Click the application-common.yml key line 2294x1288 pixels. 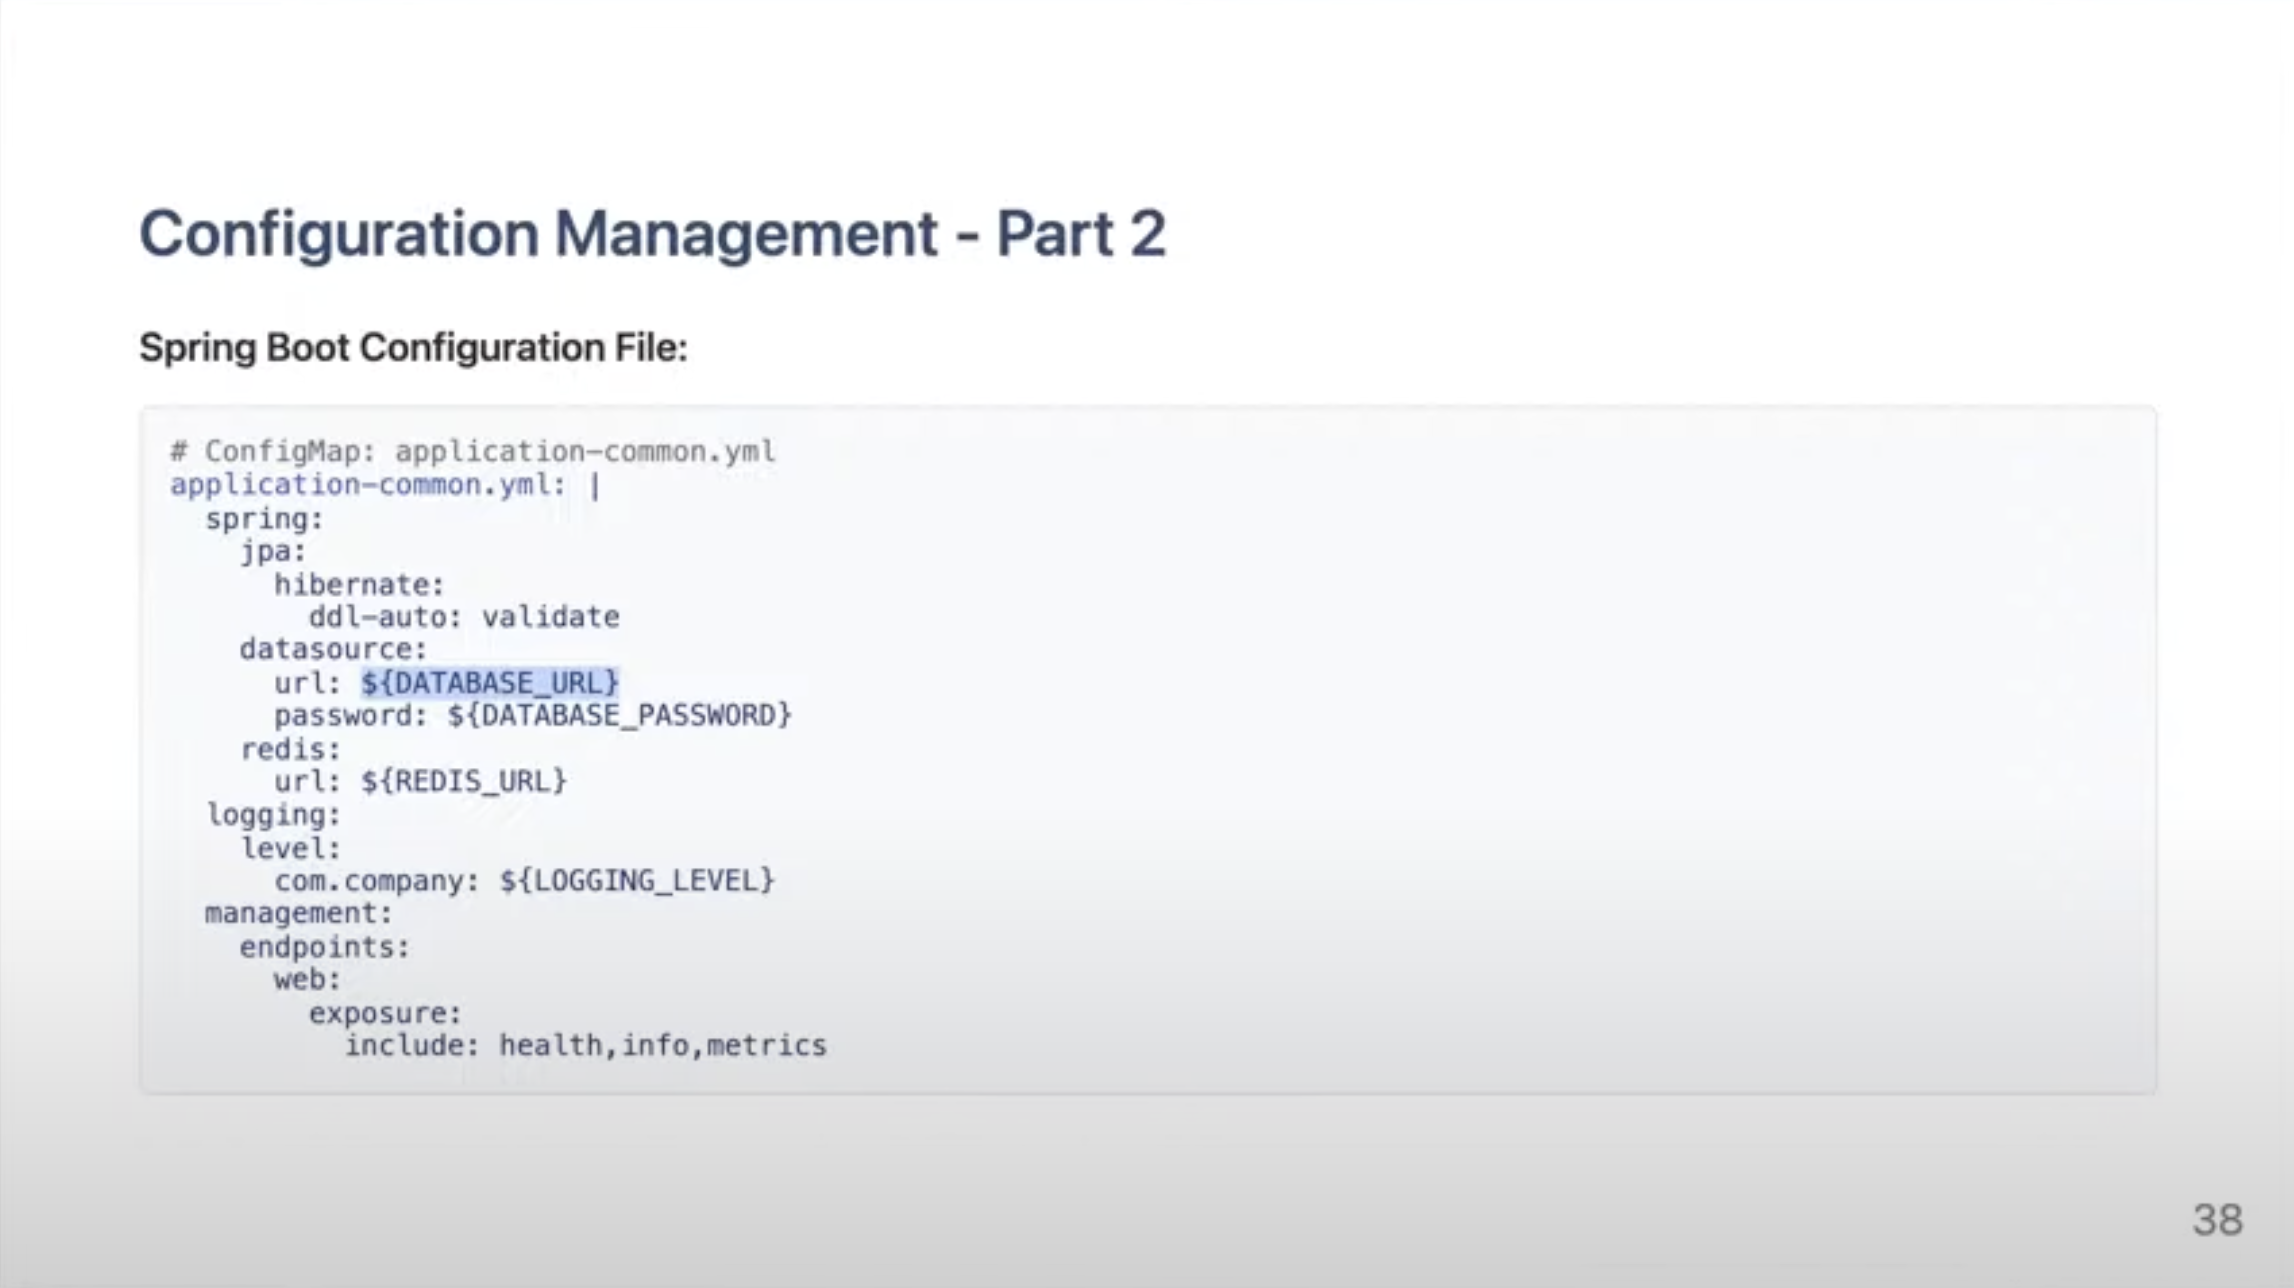click(368, 485)
